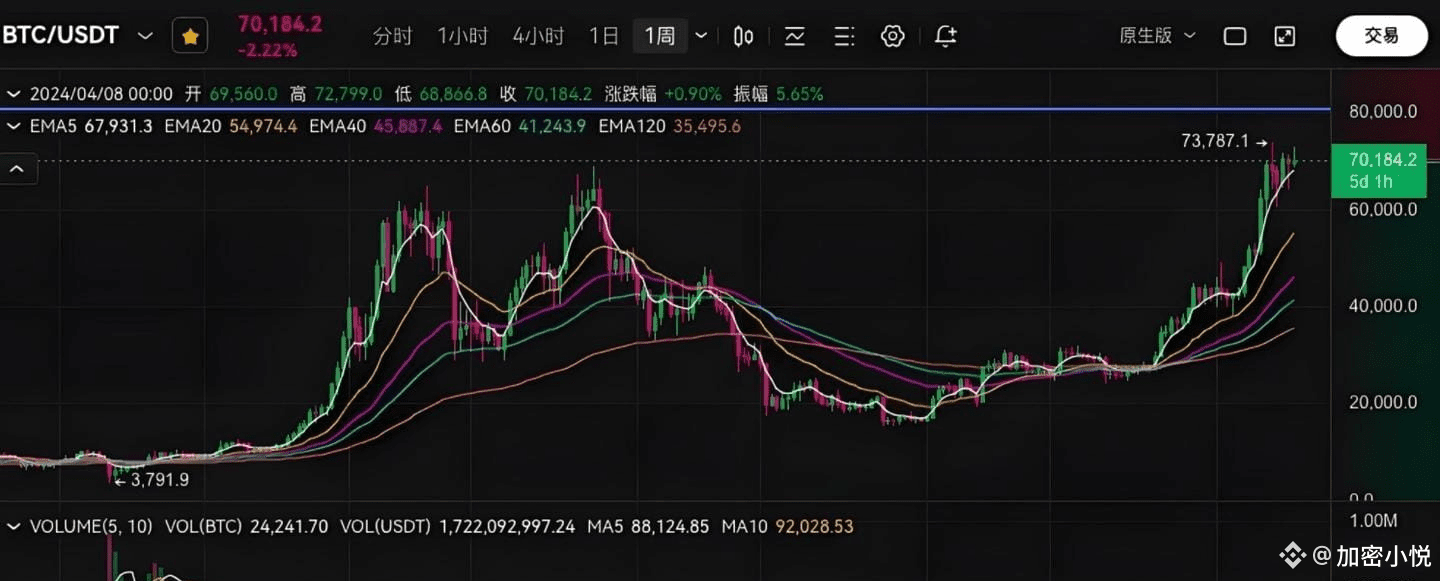Collapse the VOLUME indicator row

[13, 526]
